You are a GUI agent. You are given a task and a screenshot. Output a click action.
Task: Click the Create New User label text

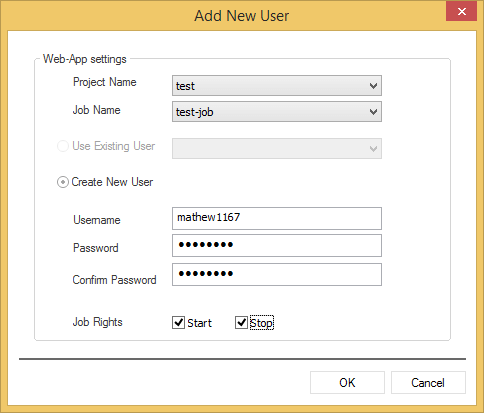(112, 182)
